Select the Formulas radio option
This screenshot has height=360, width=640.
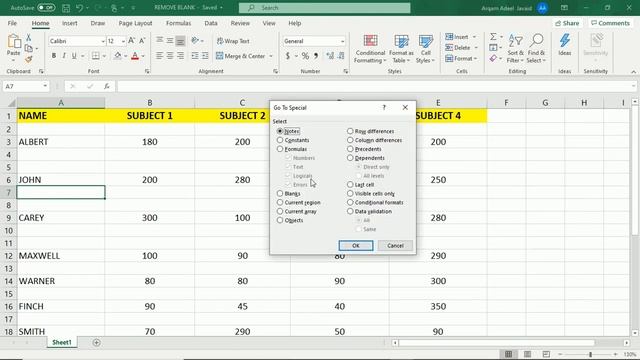pyautogui.click(x=280, y=149)
